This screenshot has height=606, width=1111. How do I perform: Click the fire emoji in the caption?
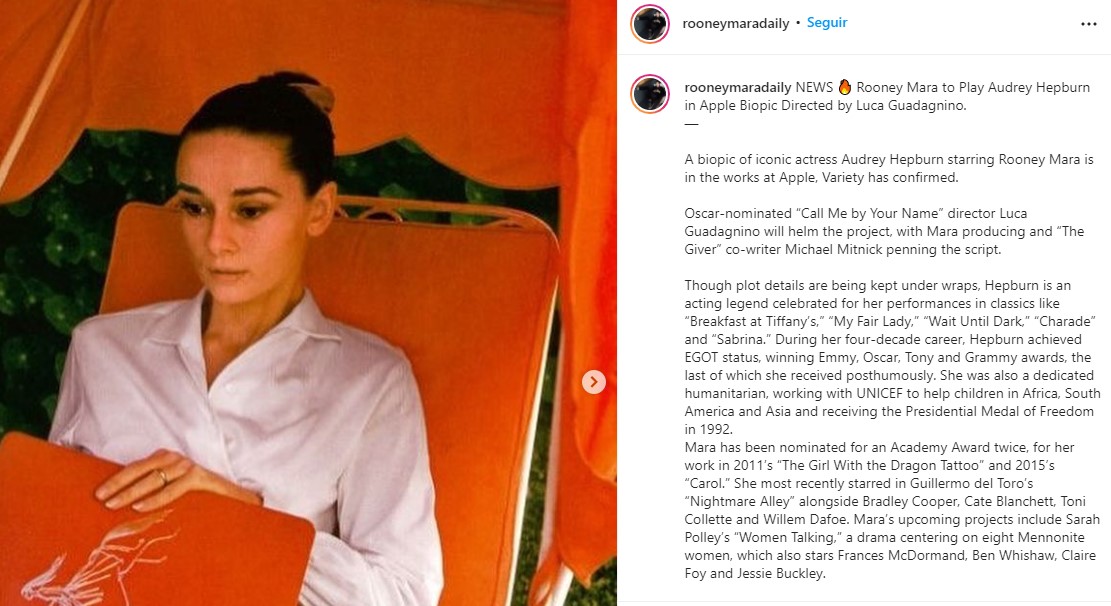845,87
